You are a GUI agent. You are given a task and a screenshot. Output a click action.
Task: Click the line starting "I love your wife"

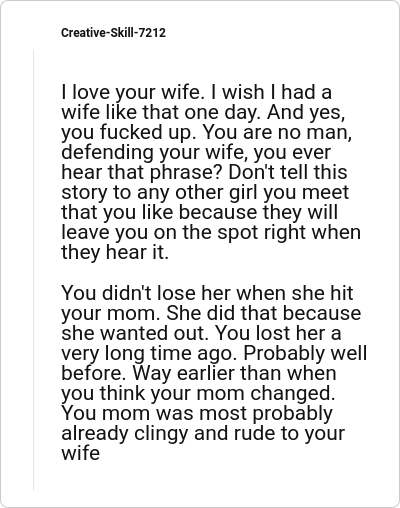point(196,92)
